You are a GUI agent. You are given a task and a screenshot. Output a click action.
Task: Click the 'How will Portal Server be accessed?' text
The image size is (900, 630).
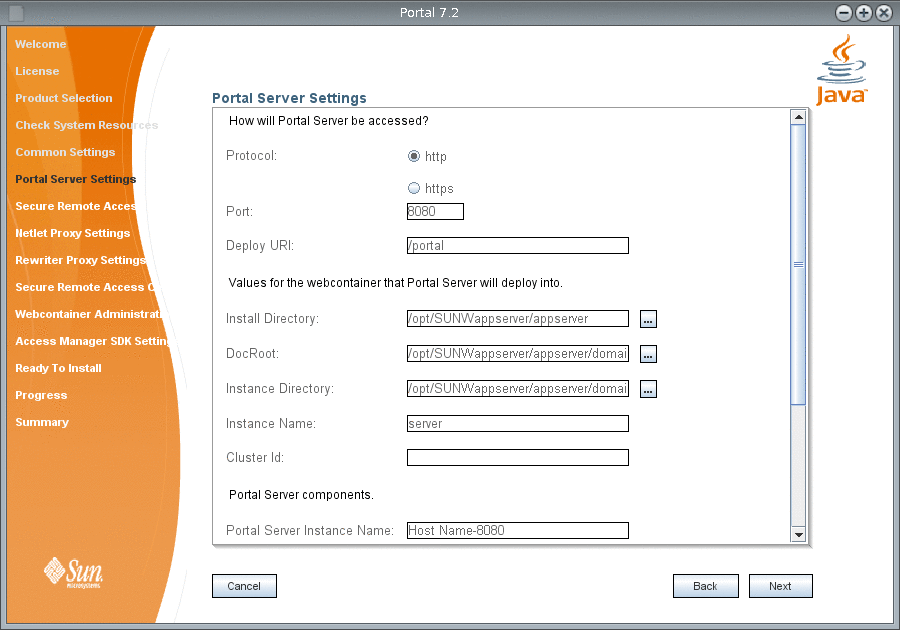coord(329,120)
